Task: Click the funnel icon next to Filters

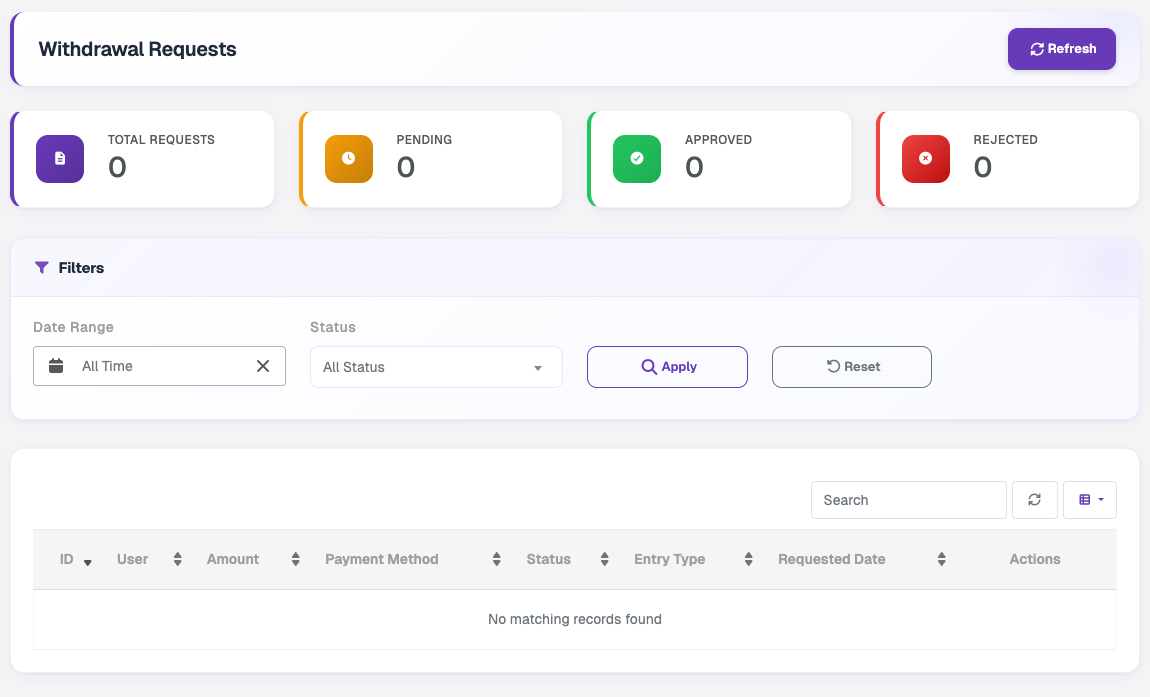Action: (x=42, y=268)
